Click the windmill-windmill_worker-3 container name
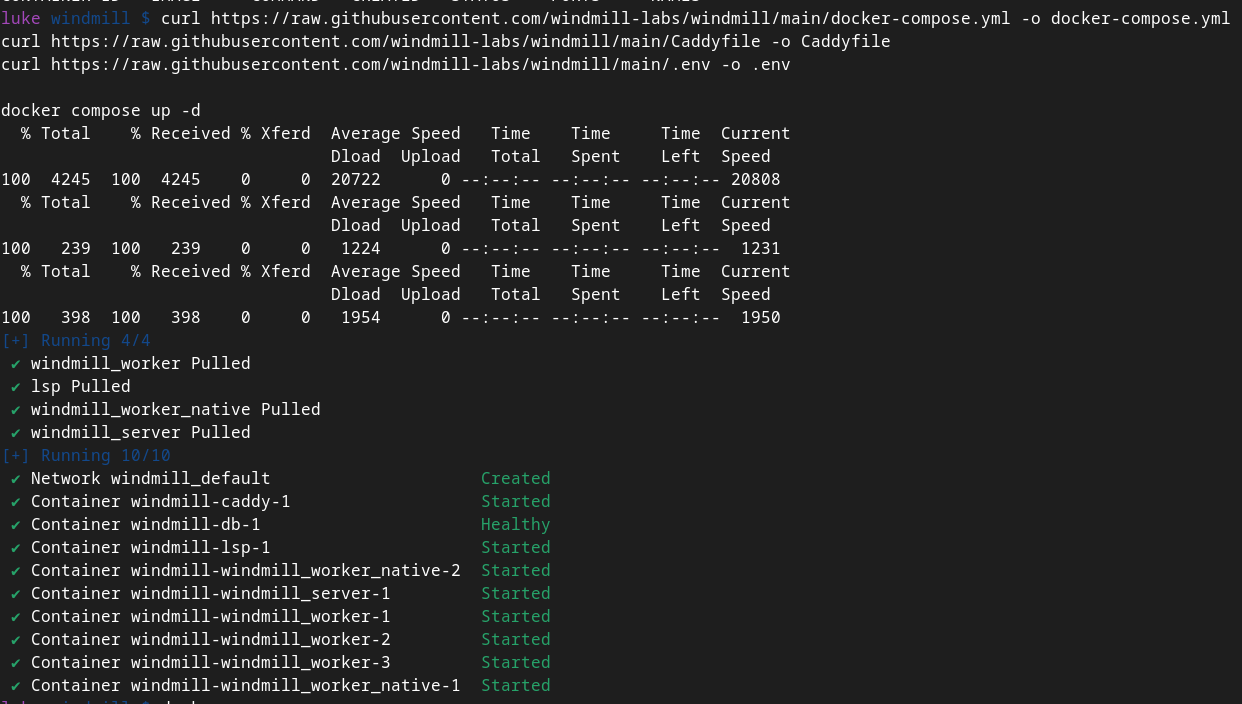The image size is (1242, 704). pyautogui.click(x=260, y=663)
